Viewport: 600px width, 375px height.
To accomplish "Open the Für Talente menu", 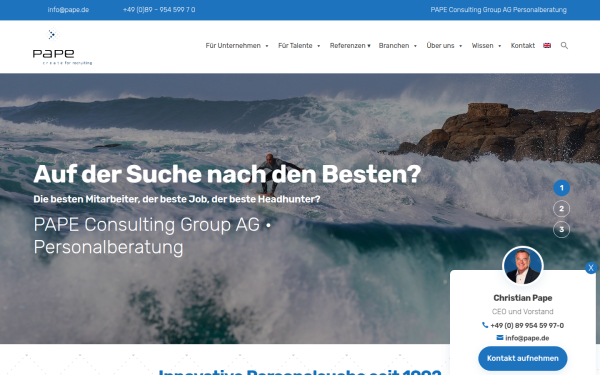I will point(295,46).
